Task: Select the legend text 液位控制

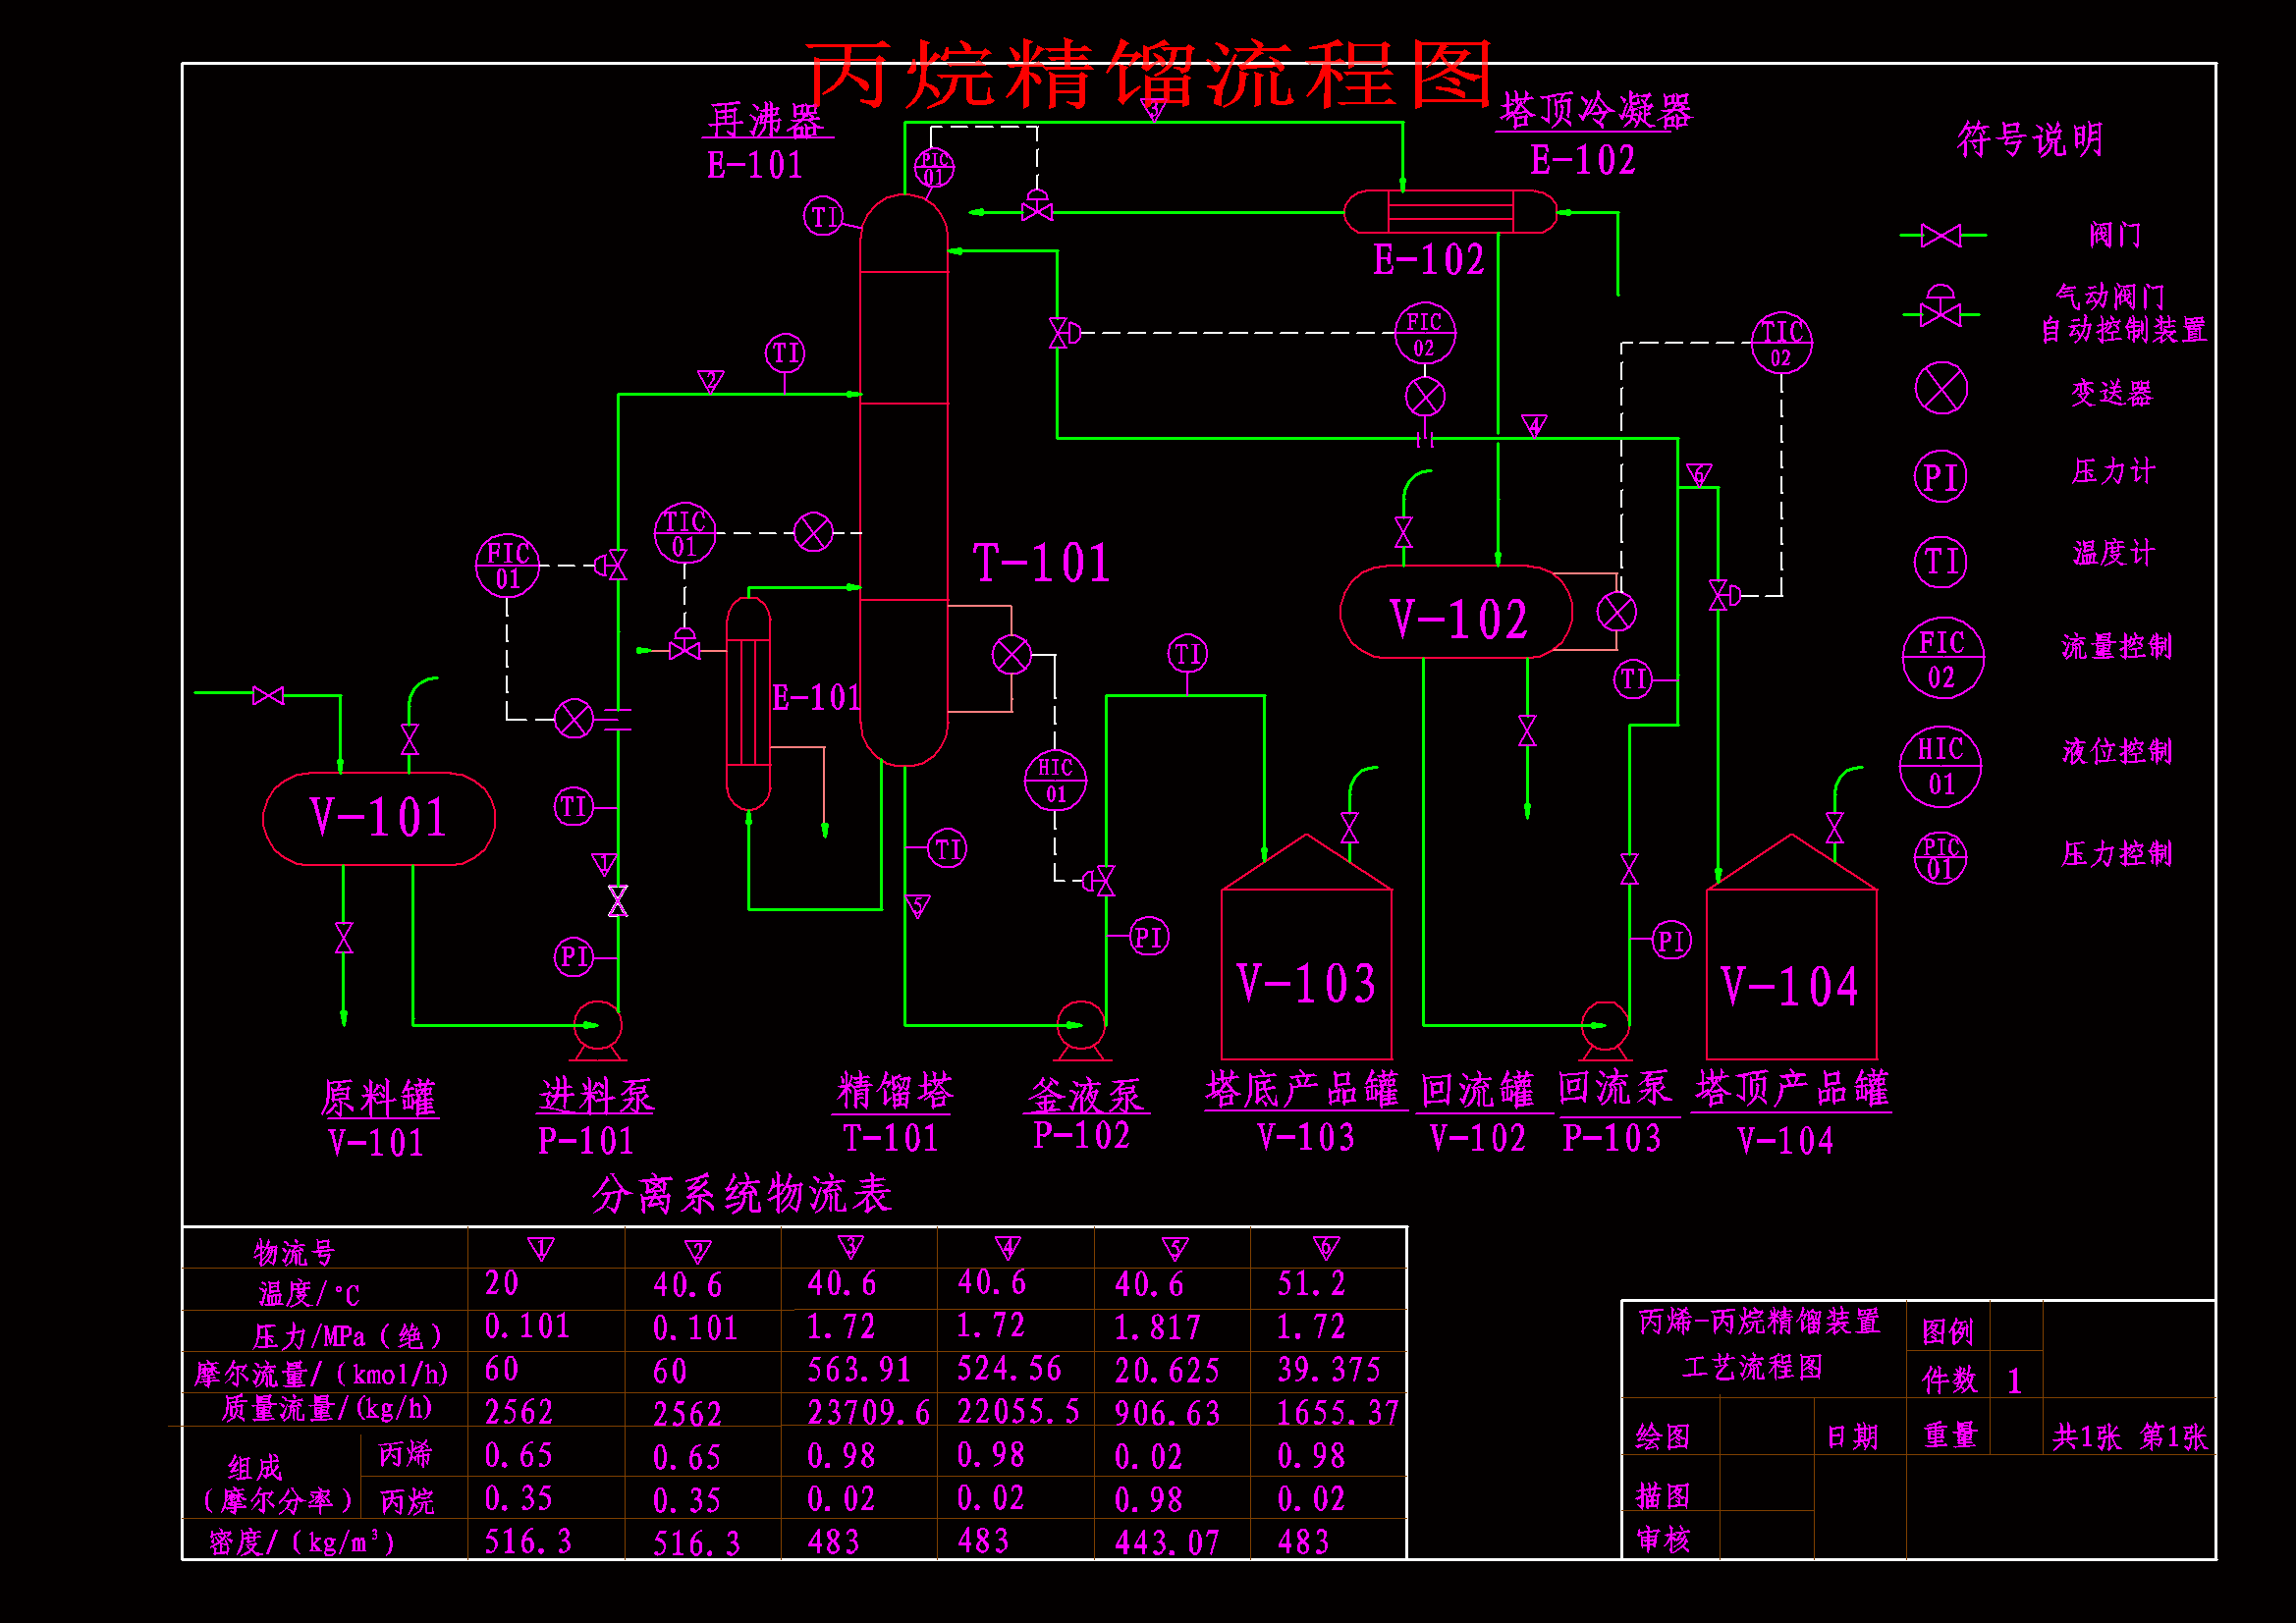Action: 2117,751
